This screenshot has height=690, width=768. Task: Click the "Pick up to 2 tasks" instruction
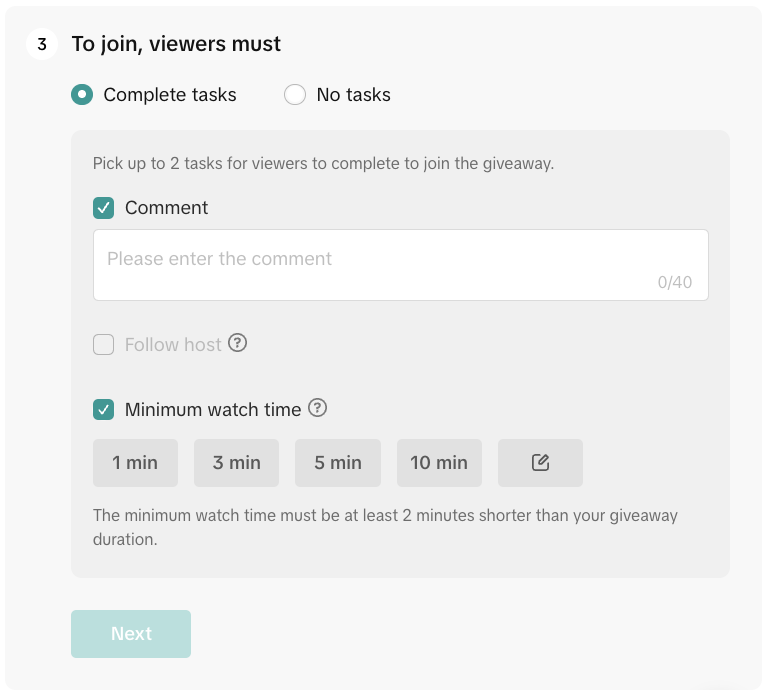pyautogui.click(x=323, y=163)
